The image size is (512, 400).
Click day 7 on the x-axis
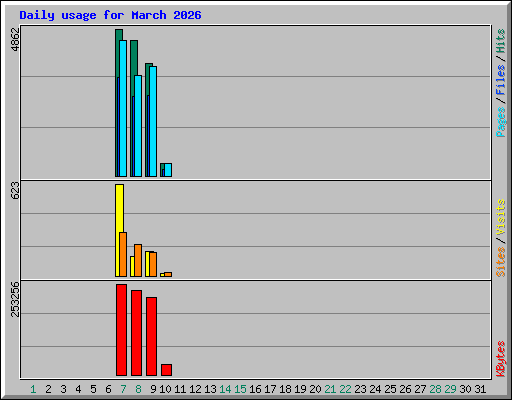(x=123, y=389)
